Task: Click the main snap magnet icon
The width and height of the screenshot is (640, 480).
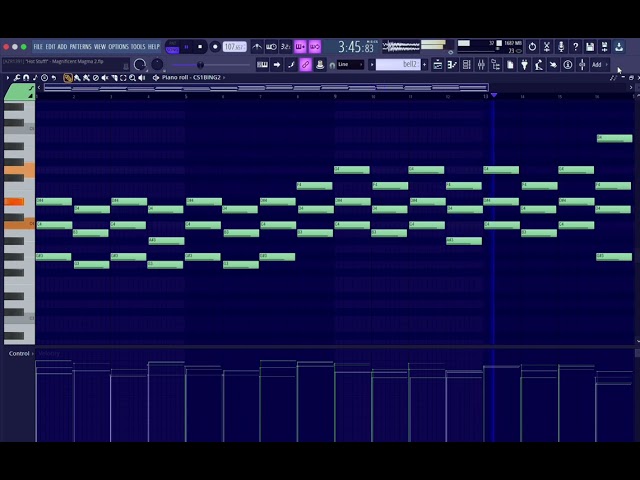Action: coord(332,65)
